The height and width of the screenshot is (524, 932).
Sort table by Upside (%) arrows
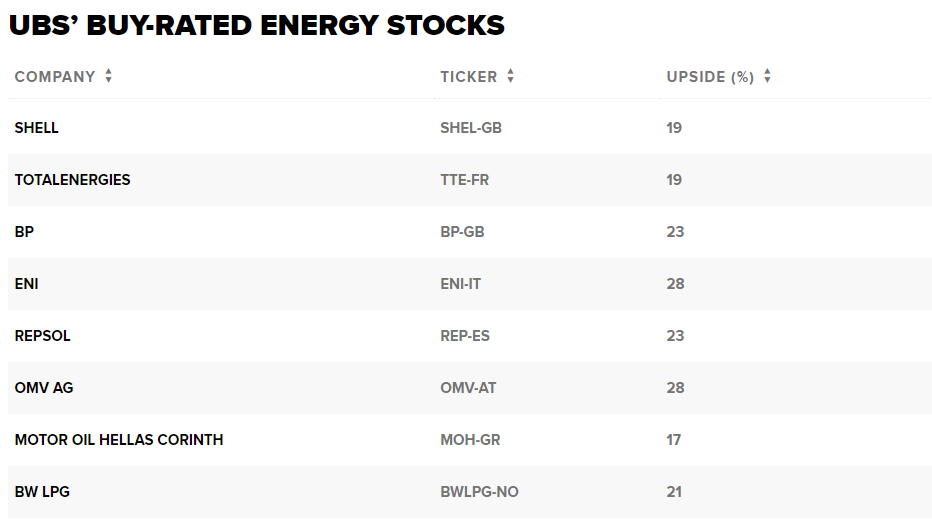point(767,76)
